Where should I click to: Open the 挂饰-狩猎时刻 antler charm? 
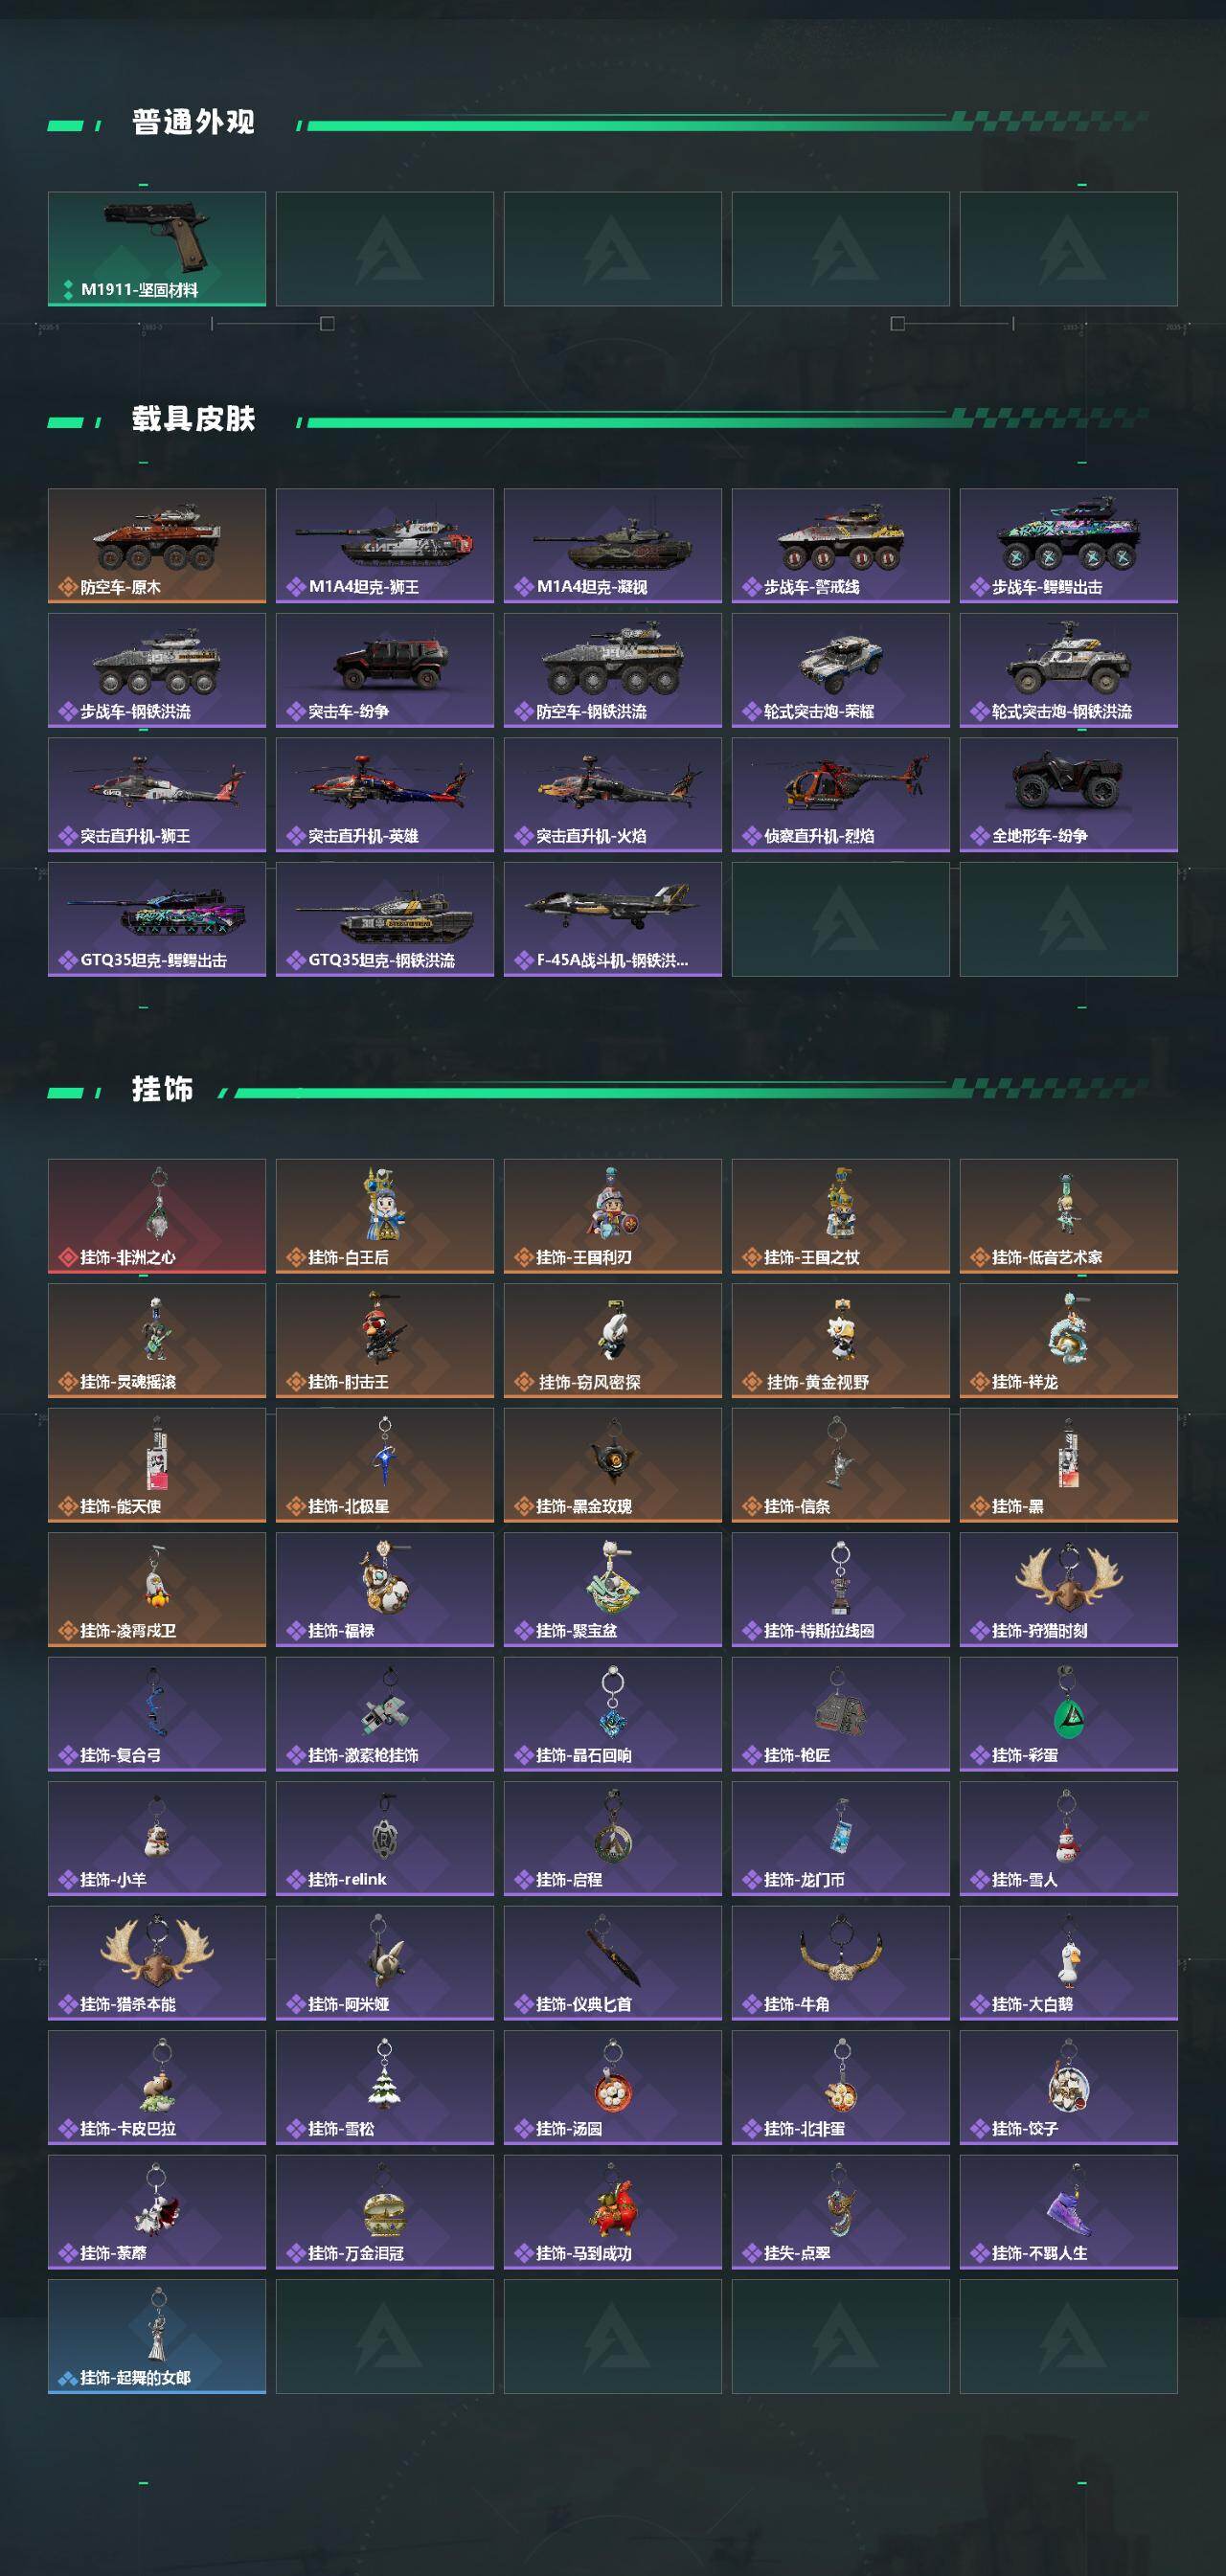click(1069, 1590)
